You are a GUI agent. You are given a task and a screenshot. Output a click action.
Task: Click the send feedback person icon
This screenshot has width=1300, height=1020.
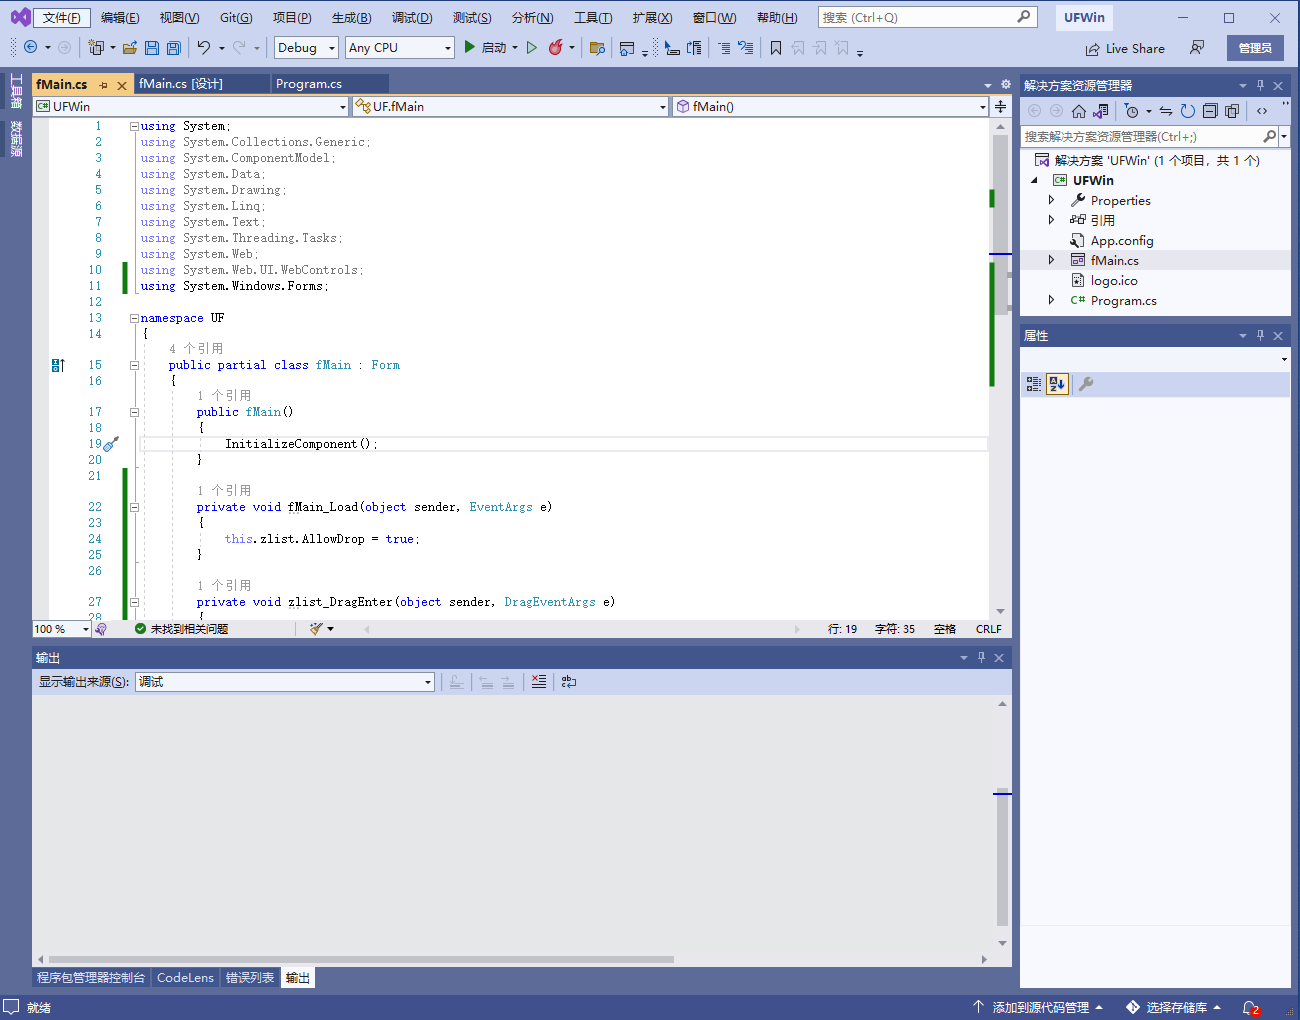(x=1197, y=48)
